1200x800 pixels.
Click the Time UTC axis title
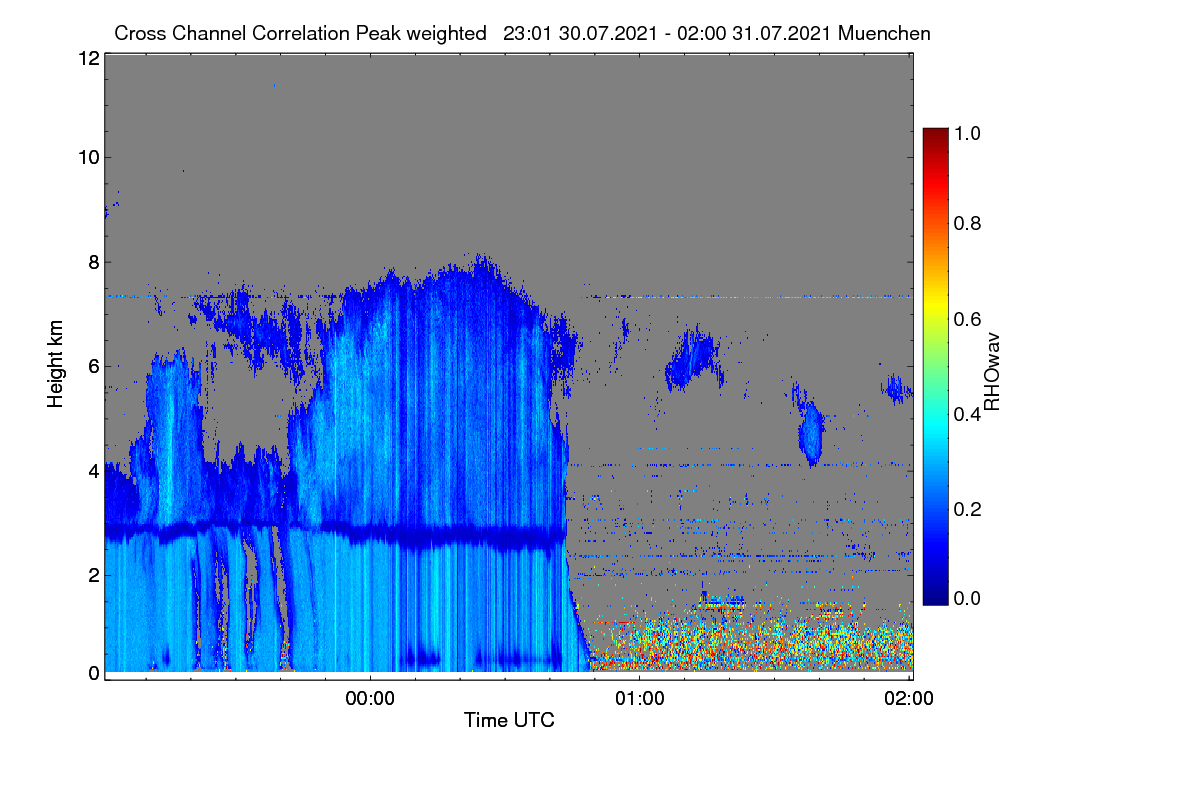[509, 720]
